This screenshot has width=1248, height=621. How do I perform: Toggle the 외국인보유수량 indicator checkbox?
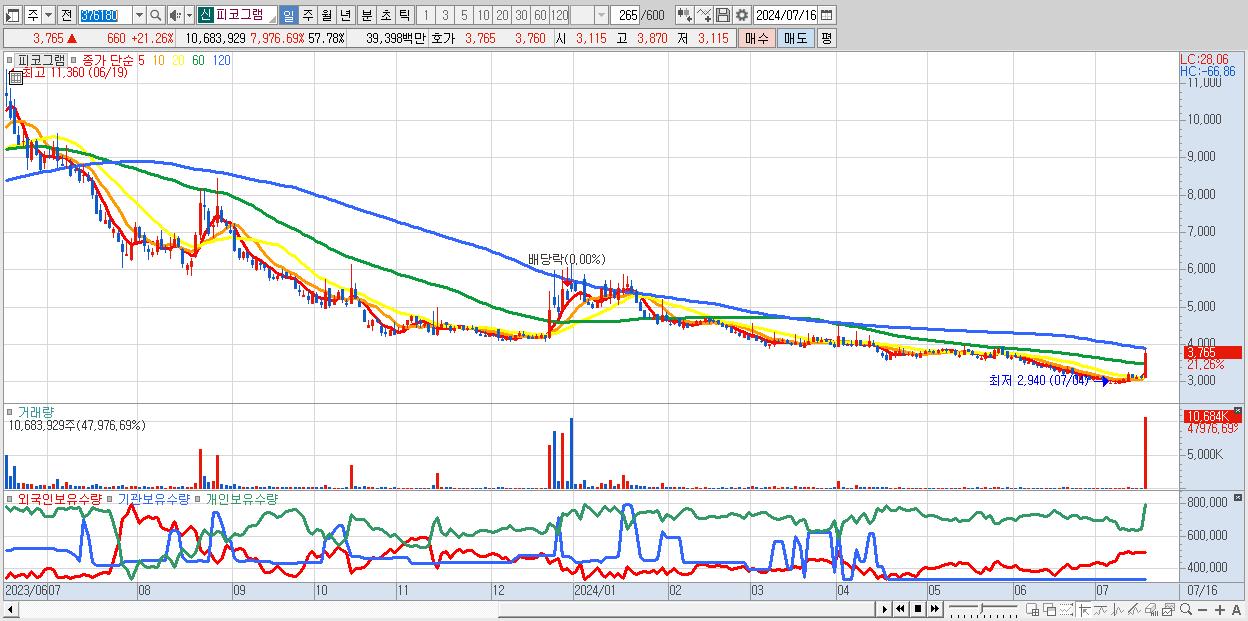pyautogui.click(x=11, y=498)
